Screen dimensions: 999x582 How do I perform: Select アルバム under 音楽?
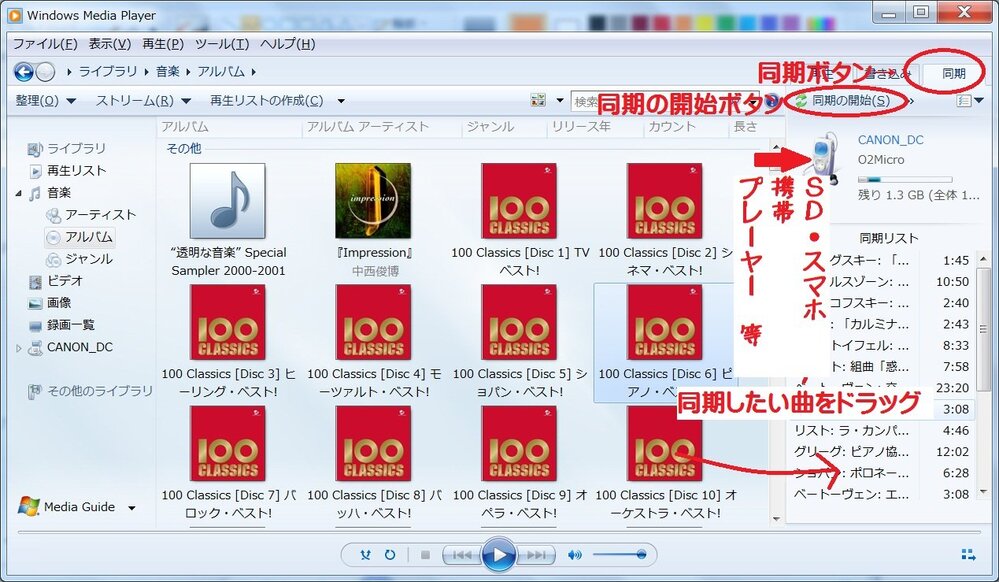89,237
